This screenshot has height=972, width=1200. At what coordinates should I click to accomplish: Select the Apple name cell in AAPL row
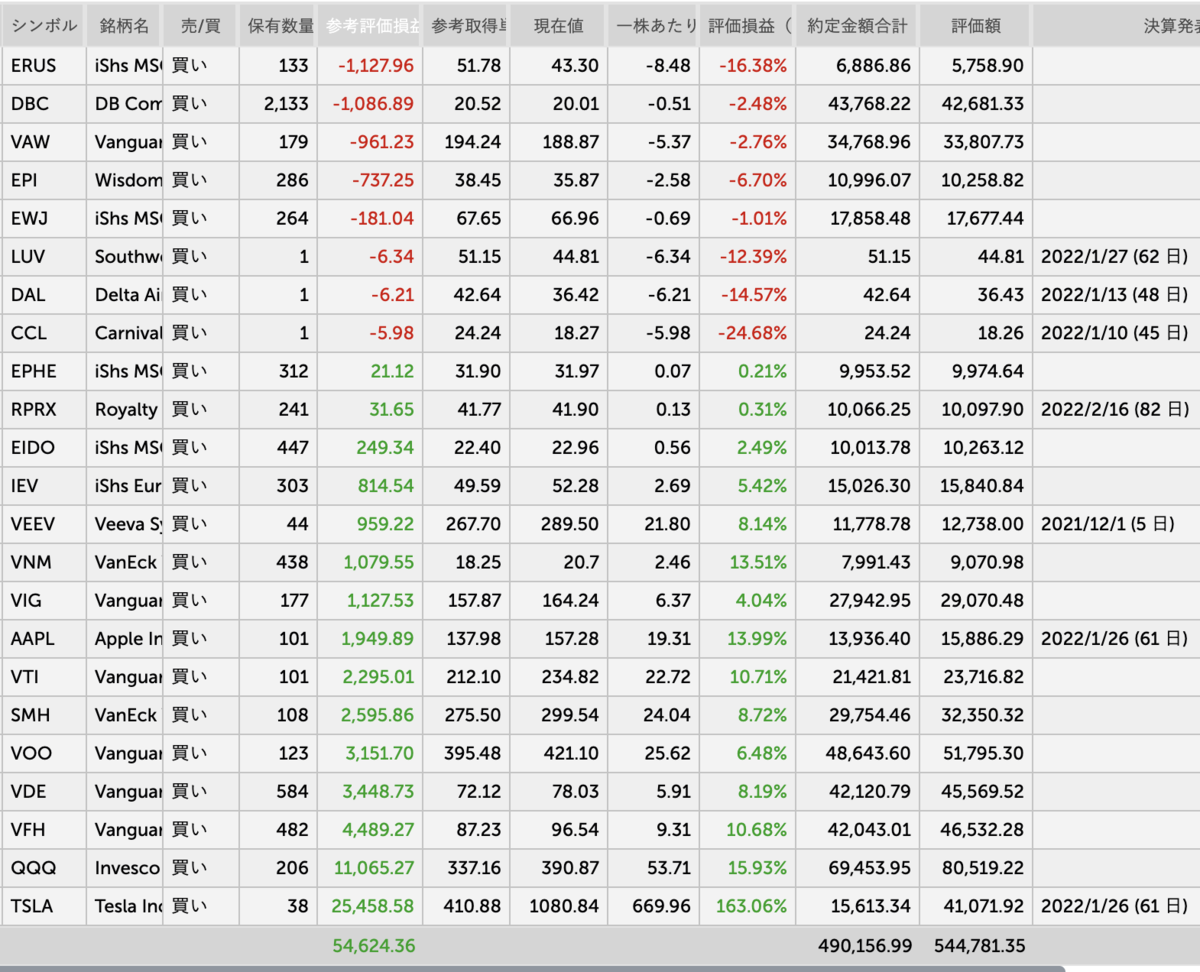pyautogui.click(x=124, y=638)
